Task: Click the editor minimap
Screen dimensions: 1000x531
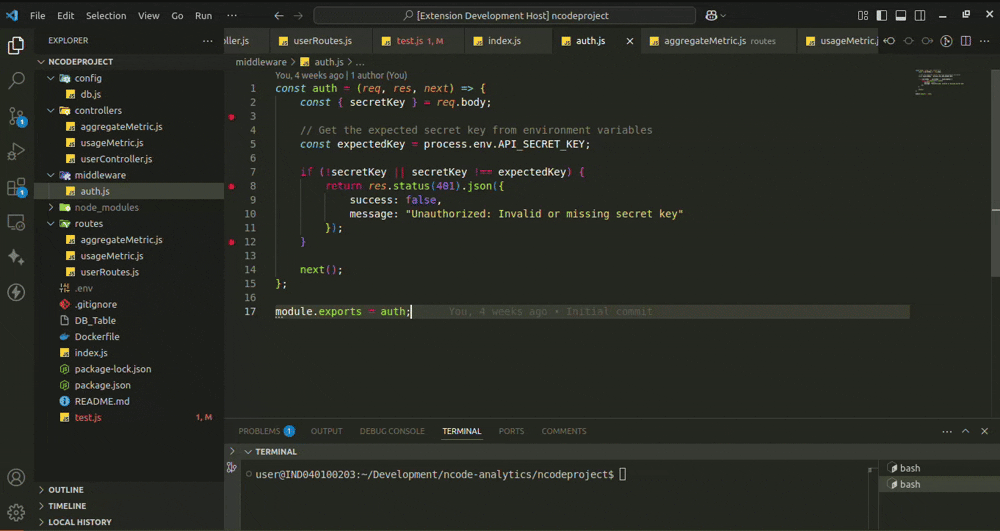Action: click(943, 82)
